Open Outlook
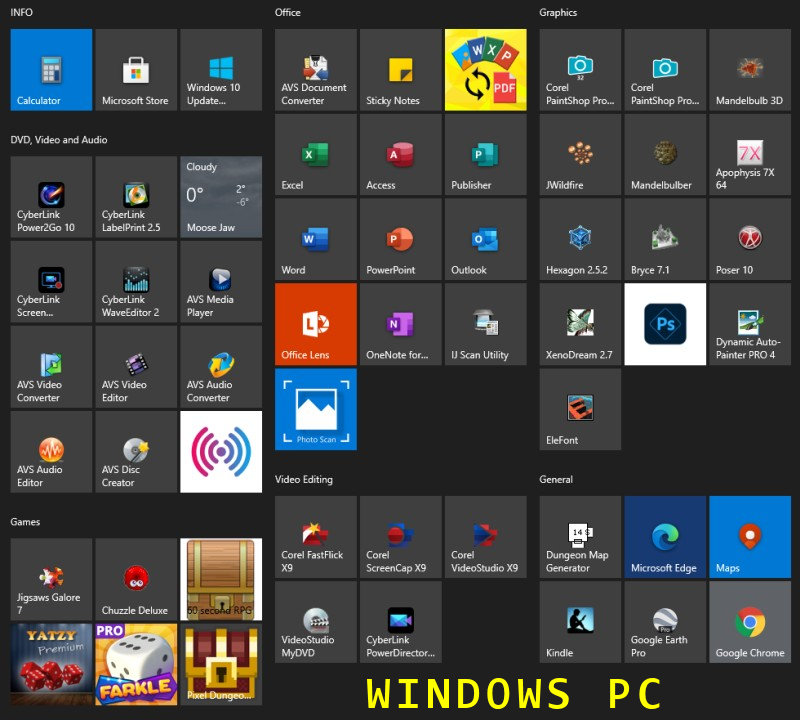 486,239
